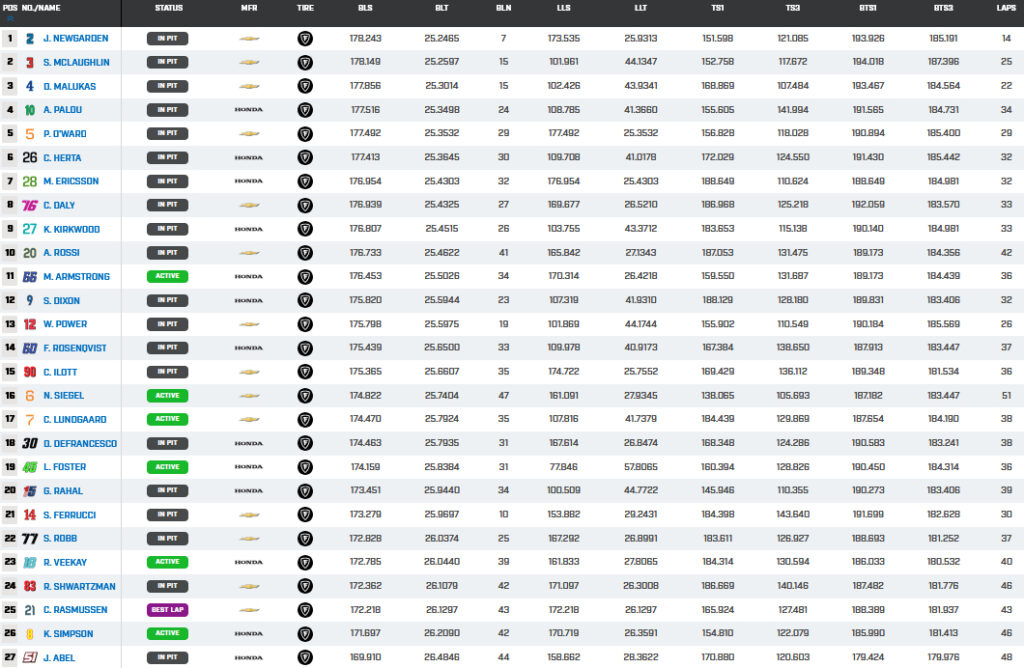
Task: Click the BLN column header
Action: point(504,8)
